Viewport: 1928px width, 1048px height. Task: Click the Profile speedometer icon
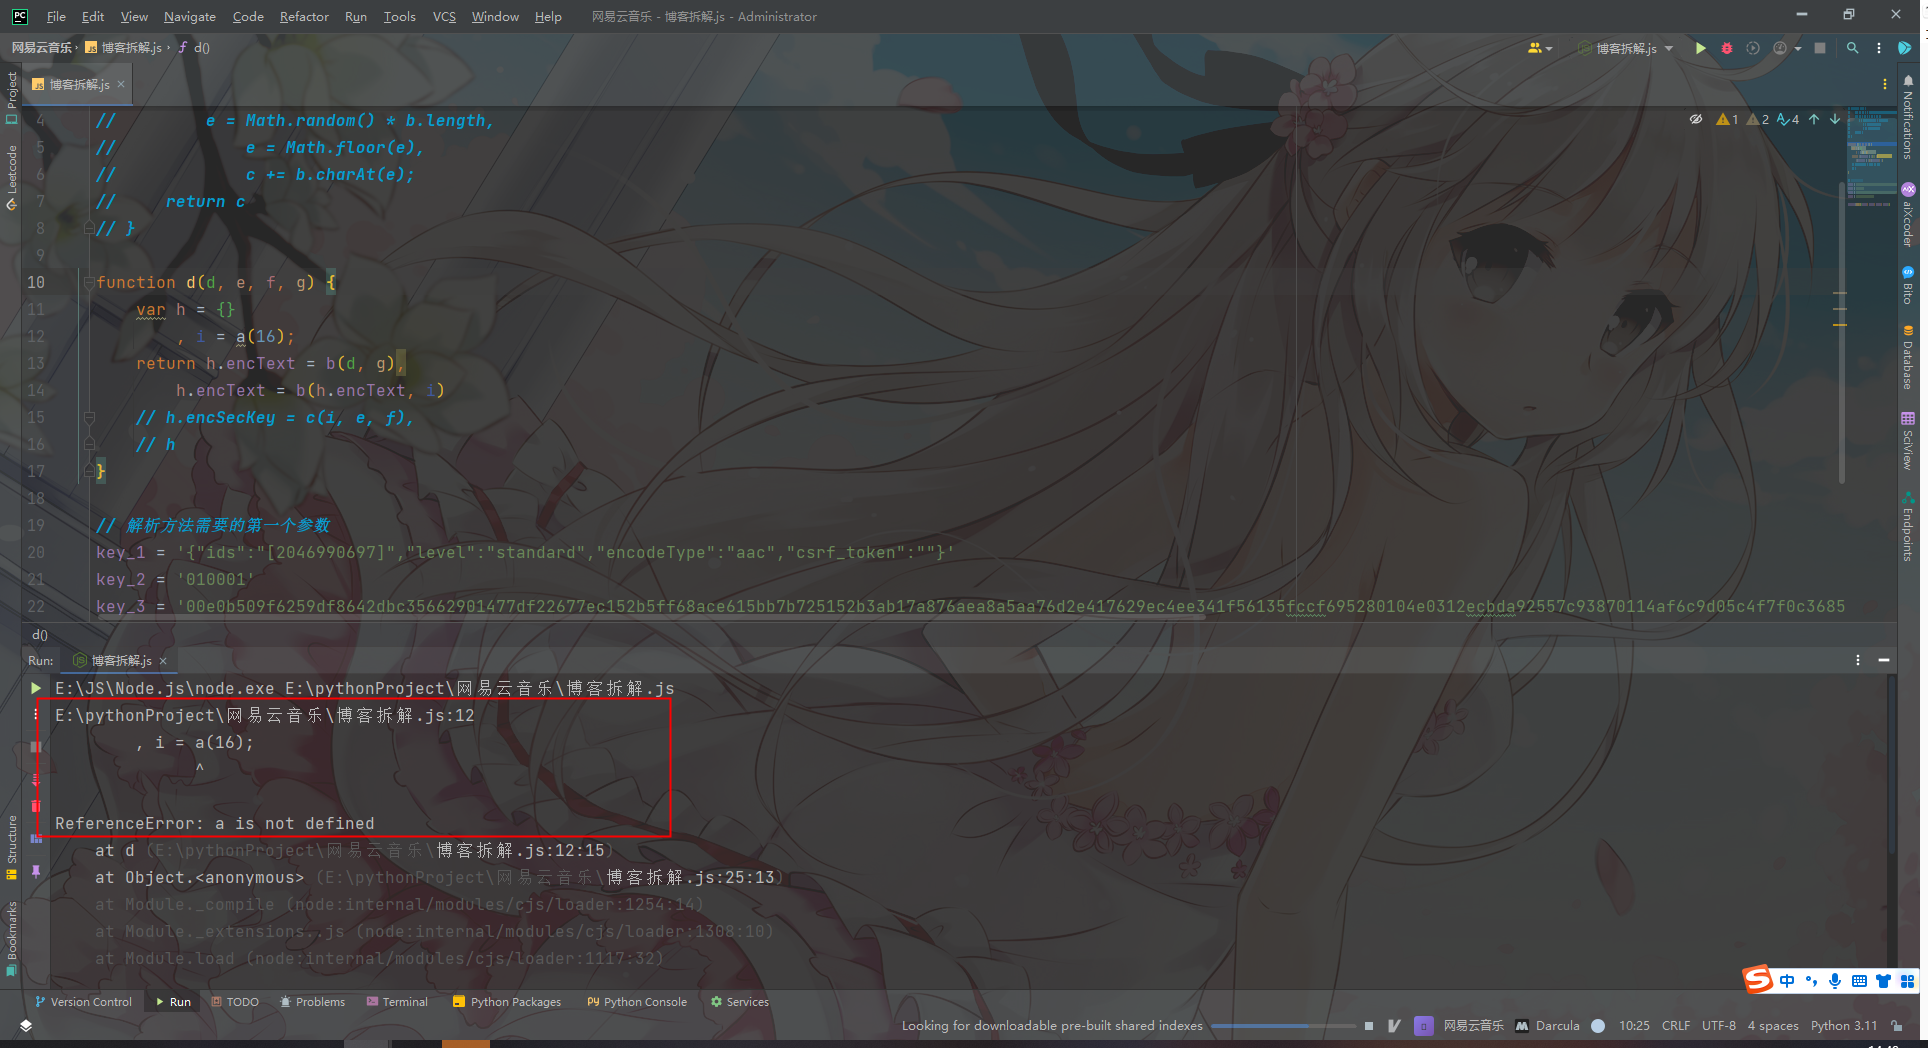point(1780,48)
